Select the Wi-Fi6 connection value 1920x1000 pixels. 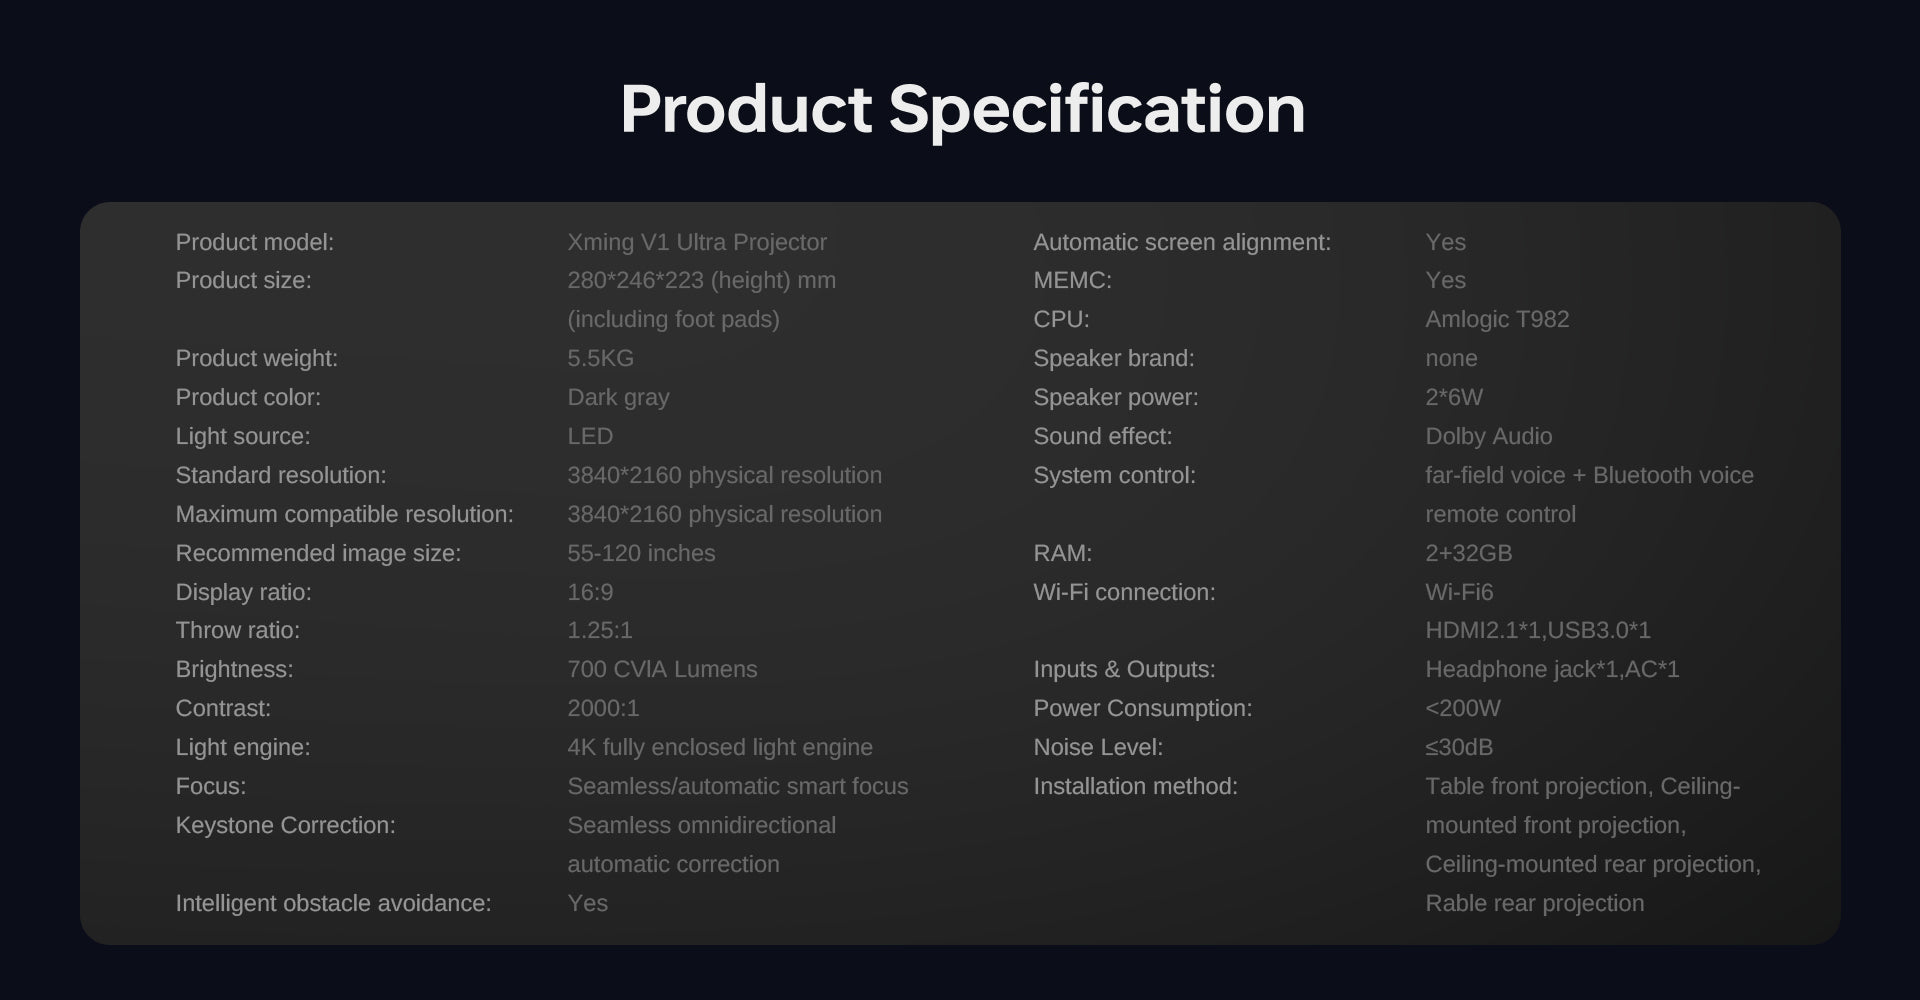click(x=1459, y=592)
